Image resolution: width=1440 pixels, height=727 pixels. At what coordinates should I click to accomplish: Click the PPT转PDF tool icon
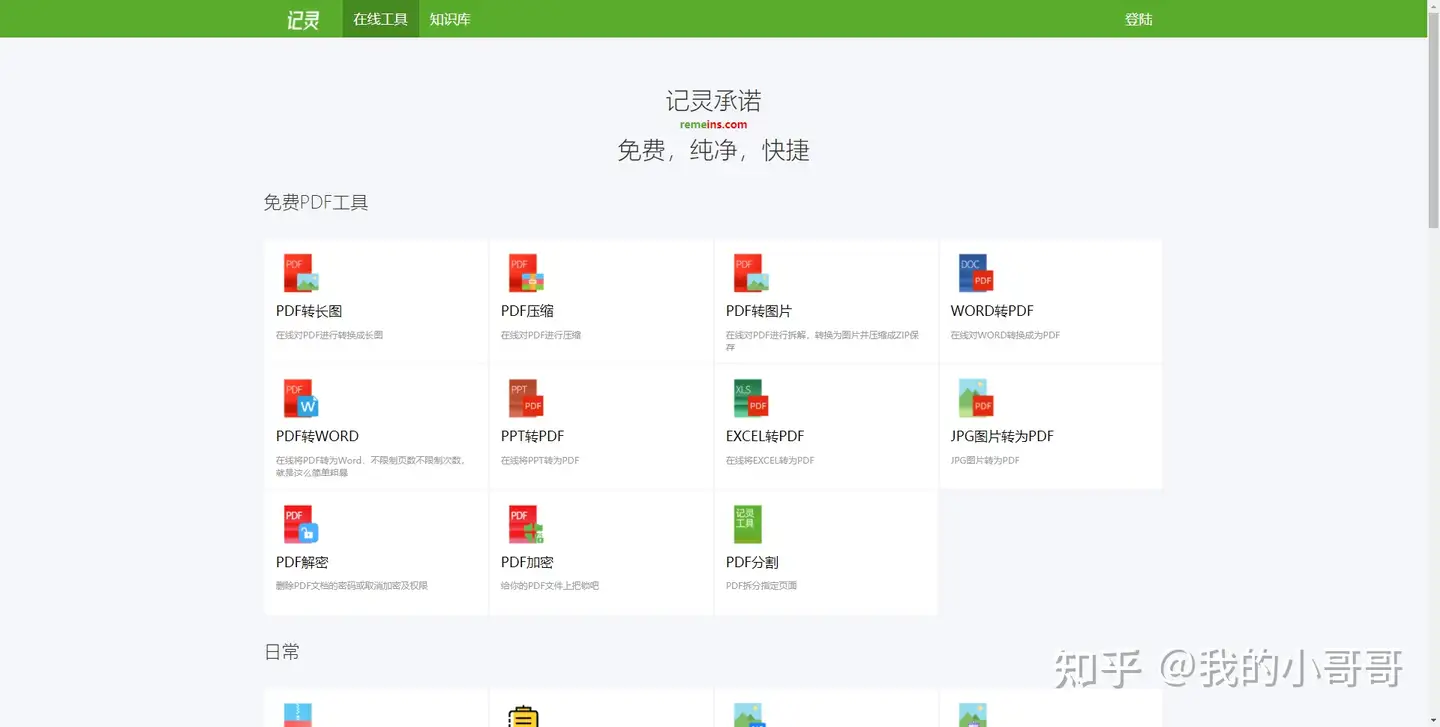pyautogui.click(x=526, y=399)
